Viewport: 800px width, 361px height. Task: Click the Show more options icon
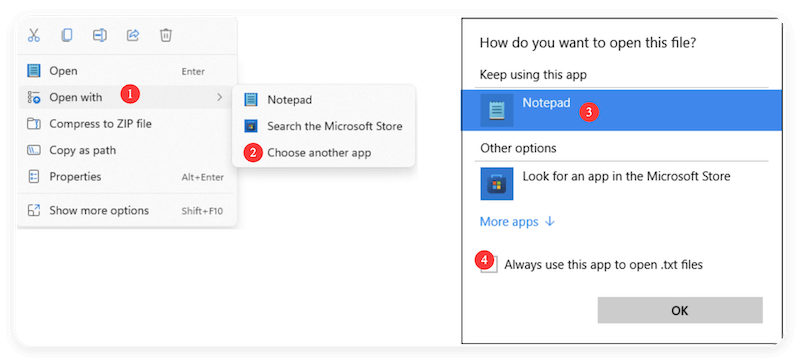(x=34, y=210)
